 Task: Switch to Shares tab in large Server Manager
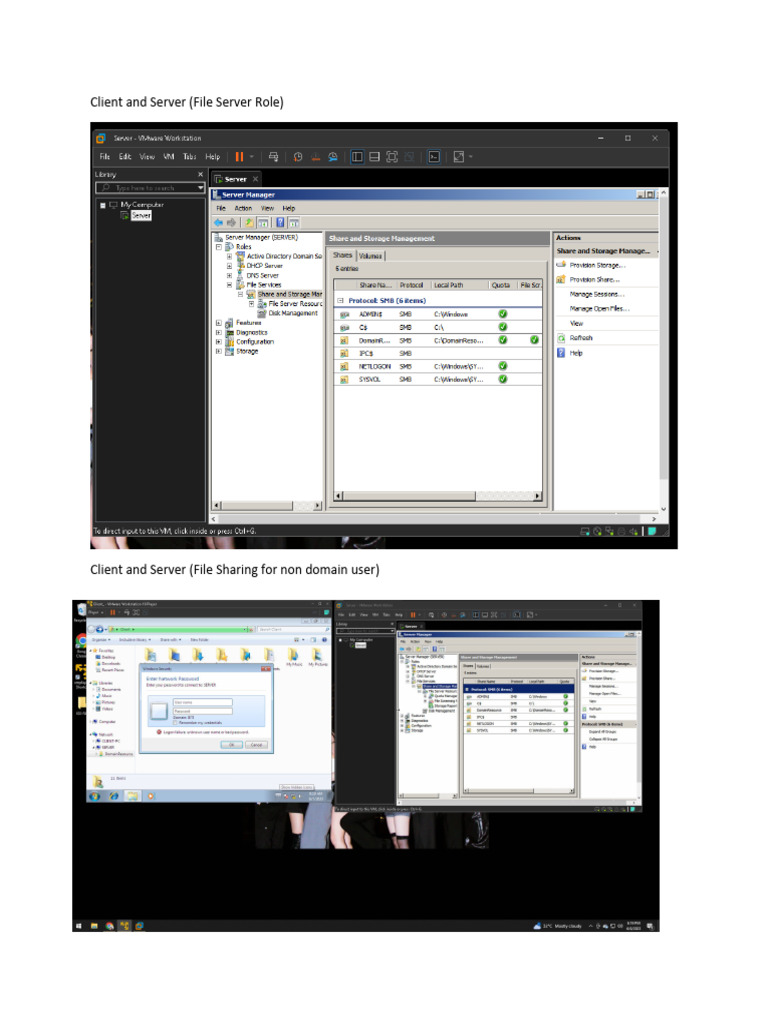[x=343, y=255]
